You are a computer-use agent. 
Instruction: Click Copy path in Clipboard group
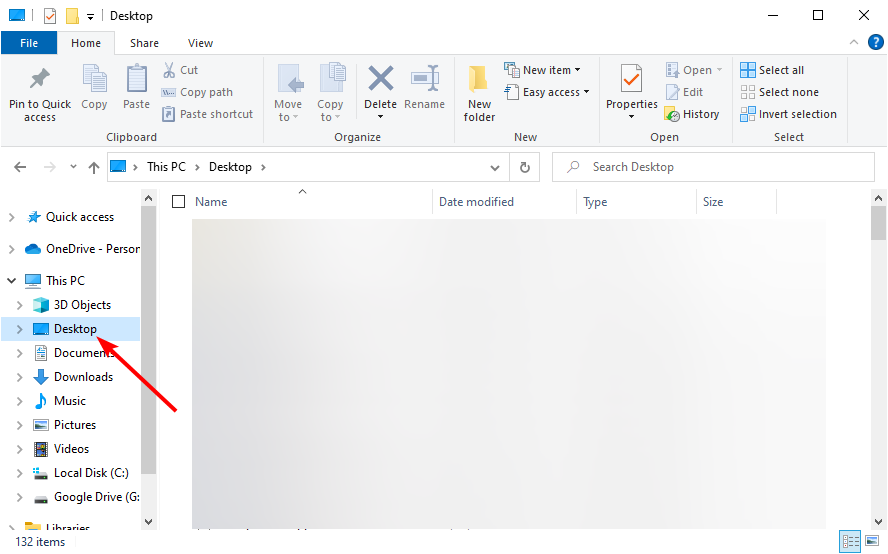coord(197,92)
